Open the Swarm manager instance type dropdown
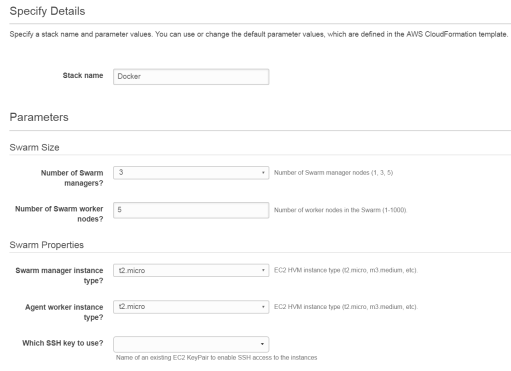The height and width of the screenshot is (371, 511). click(191, 270)
